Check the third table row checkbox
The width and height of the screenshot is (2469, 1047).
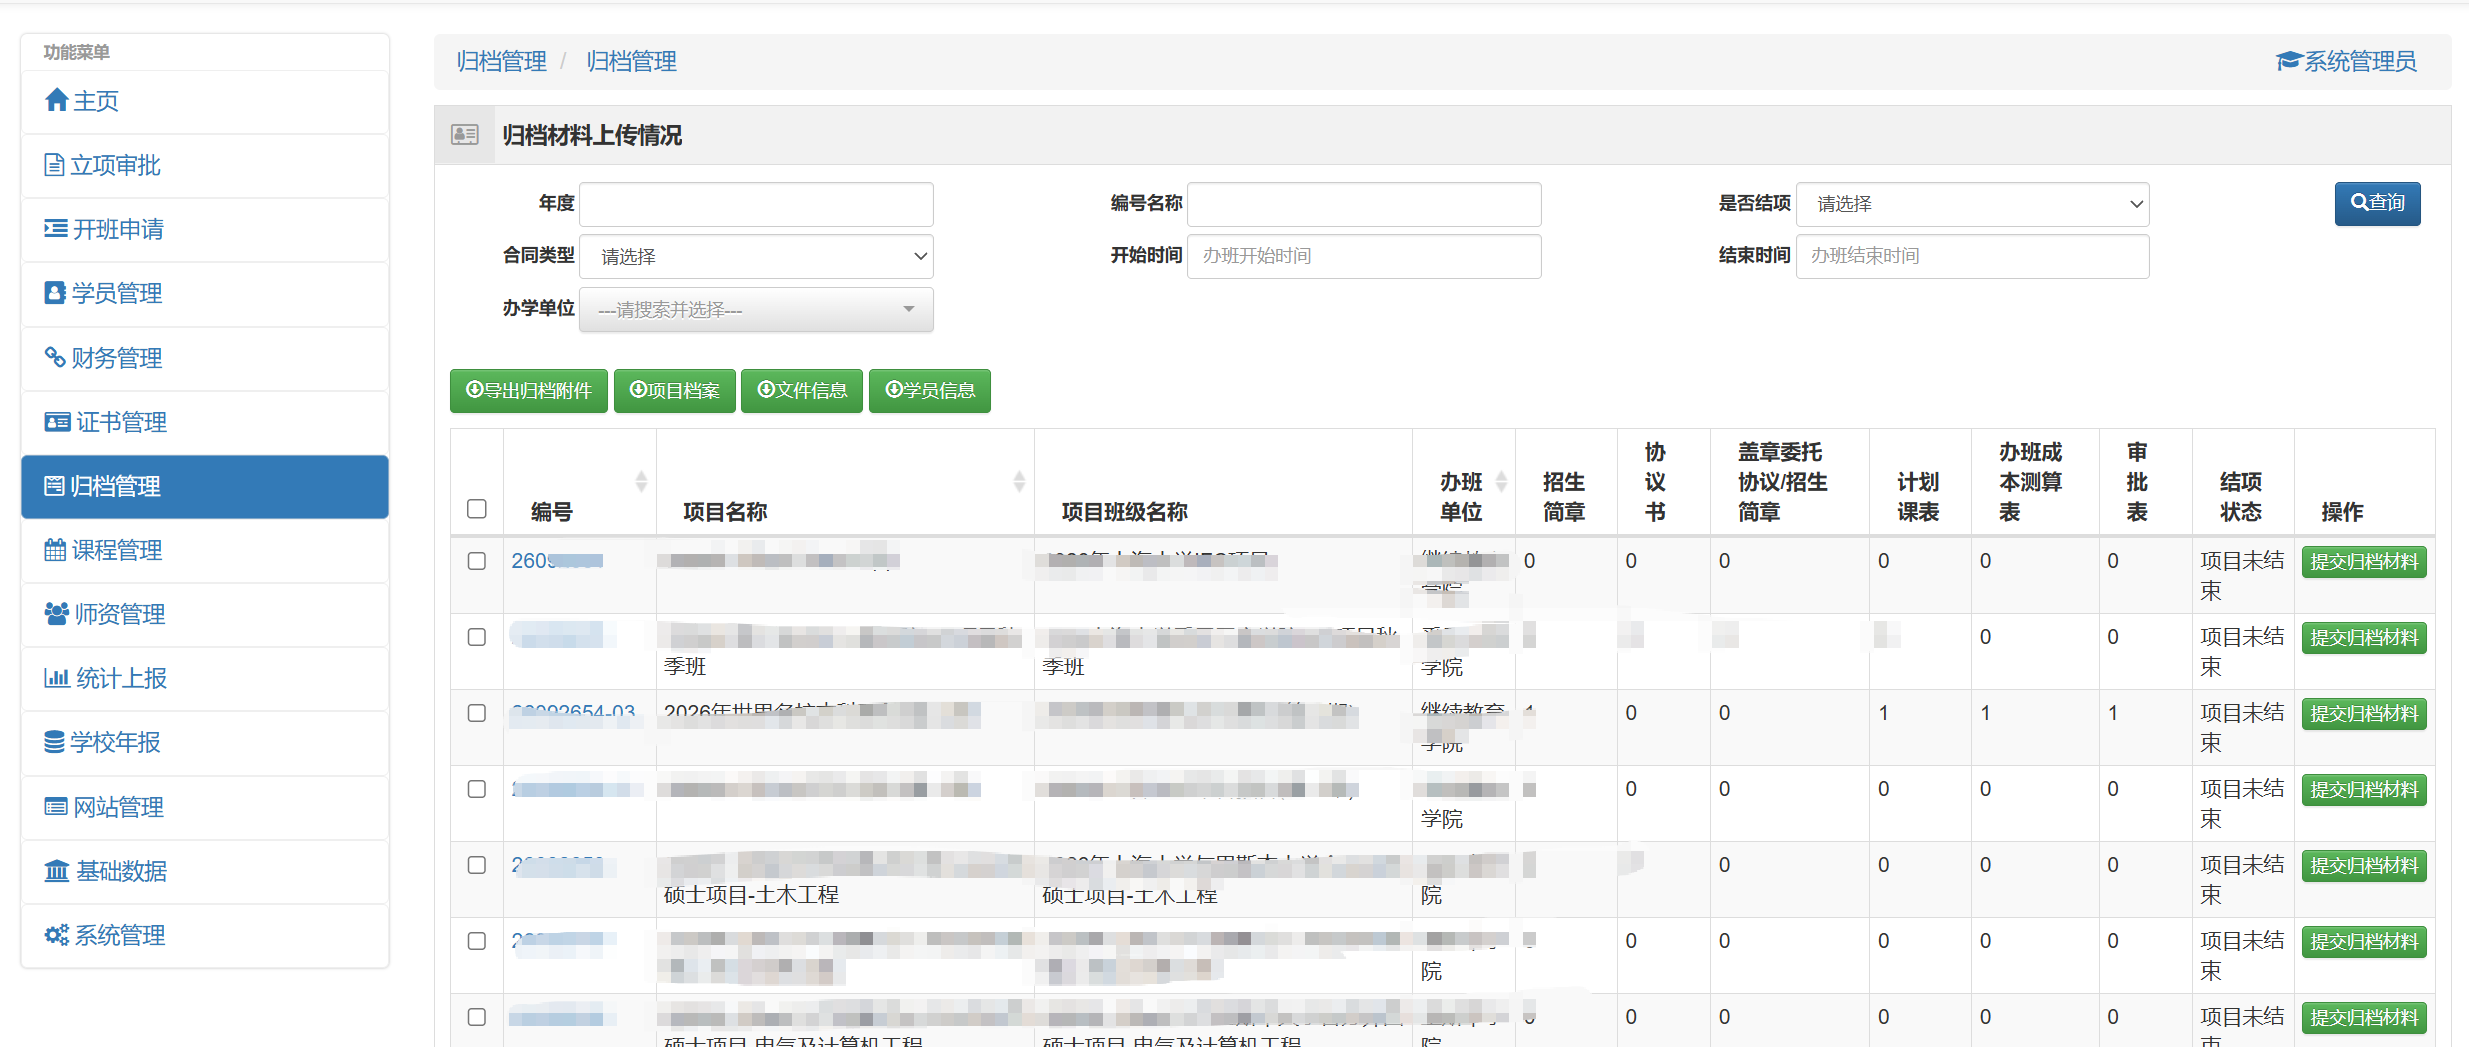tap(477, 713)
